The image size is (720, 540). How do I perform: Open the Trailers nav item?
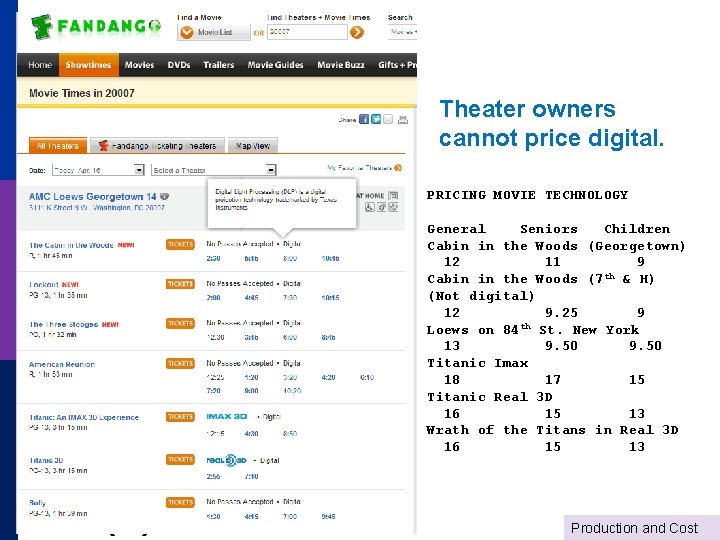(x=219, y=65)
